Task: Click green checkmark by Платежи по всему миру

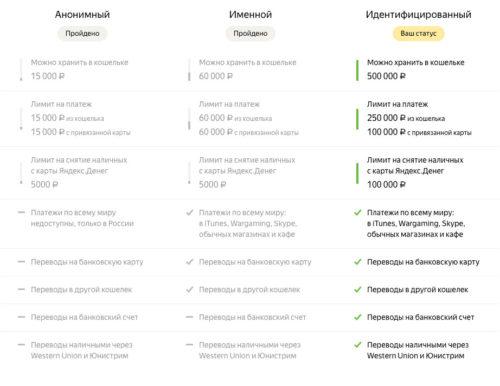Action: pyautogui.click(x=357, y=213)
